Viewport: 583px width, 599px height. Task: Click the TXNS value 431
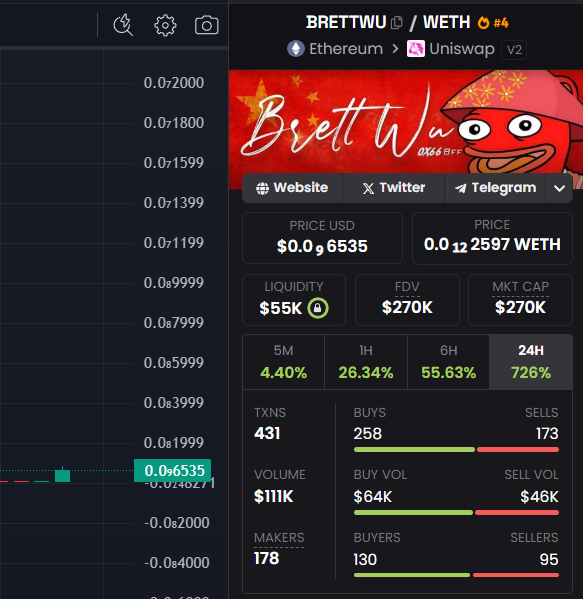click(267, 434)
